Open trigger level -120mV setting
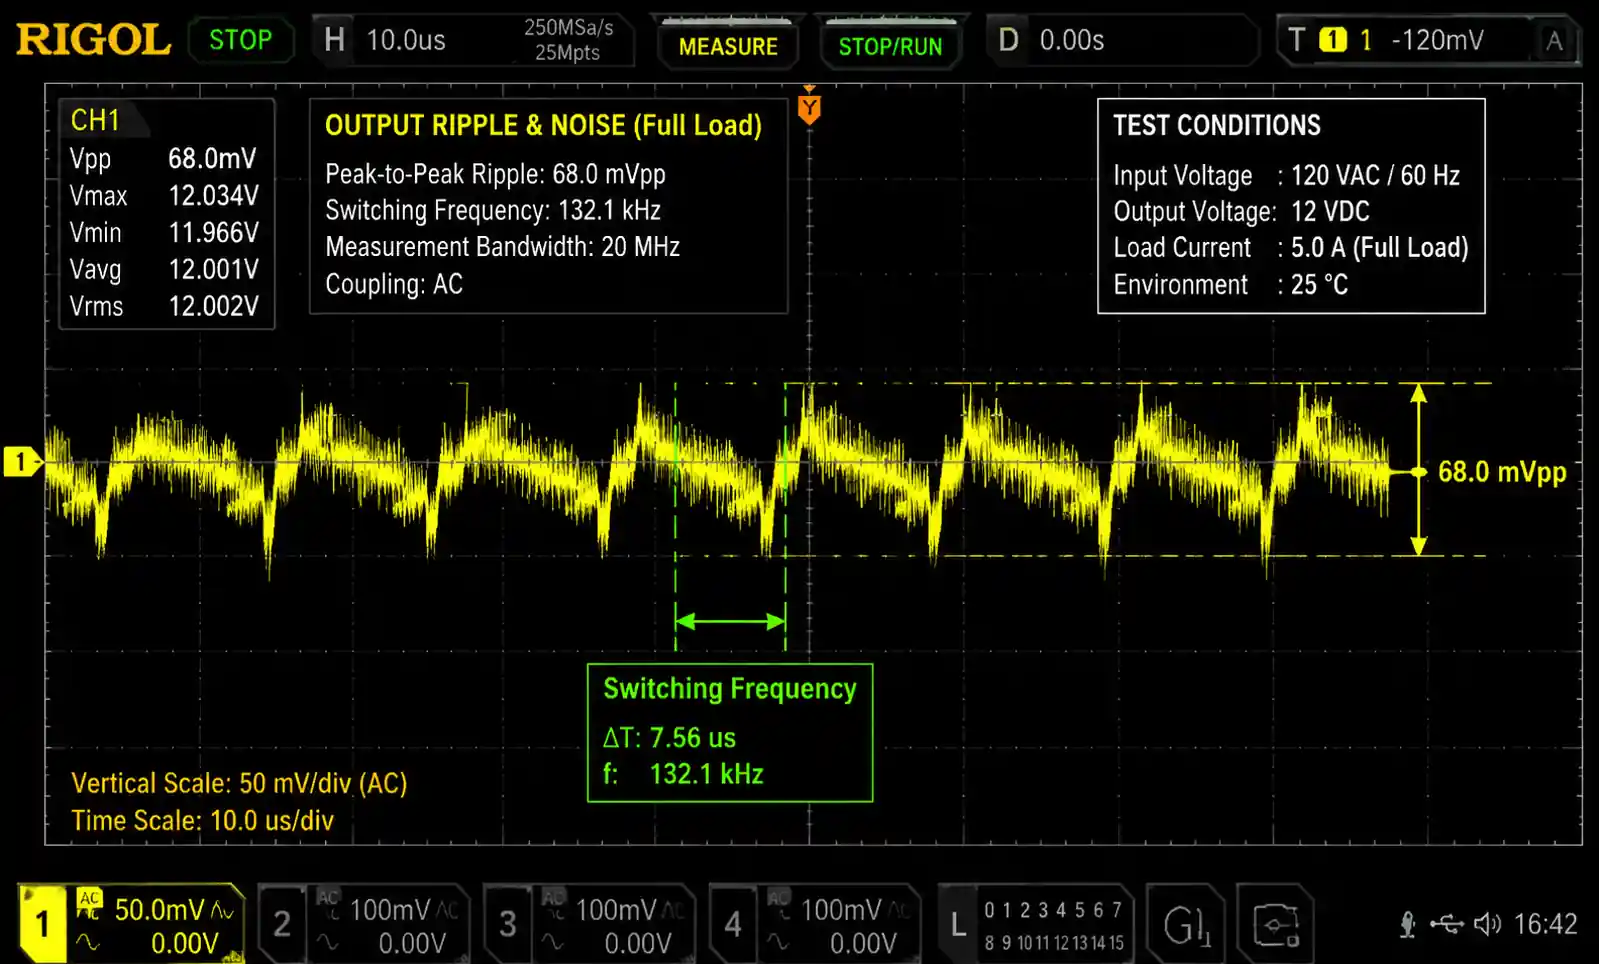Viewport: 1599px width, 964px height. tap(1437, 40)
